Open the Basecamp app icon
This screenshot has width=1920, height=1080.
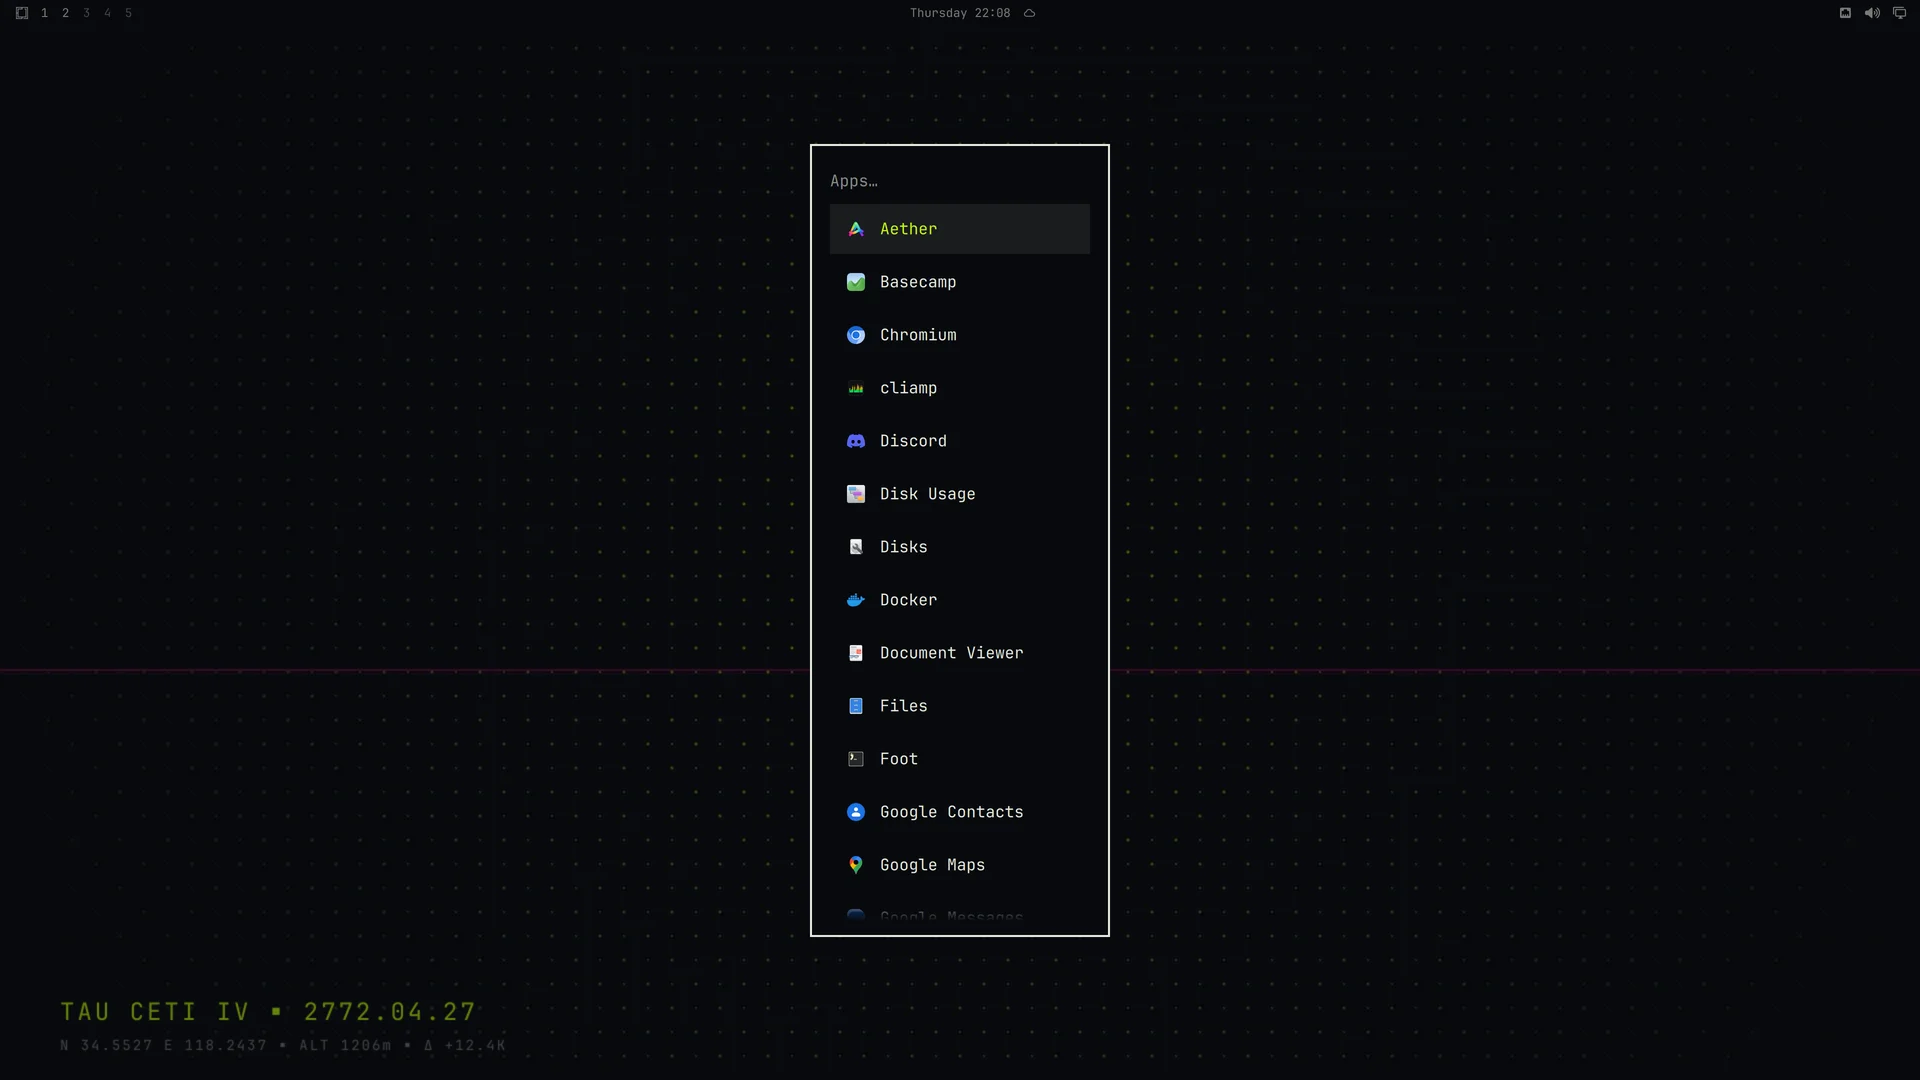(856, 282)
